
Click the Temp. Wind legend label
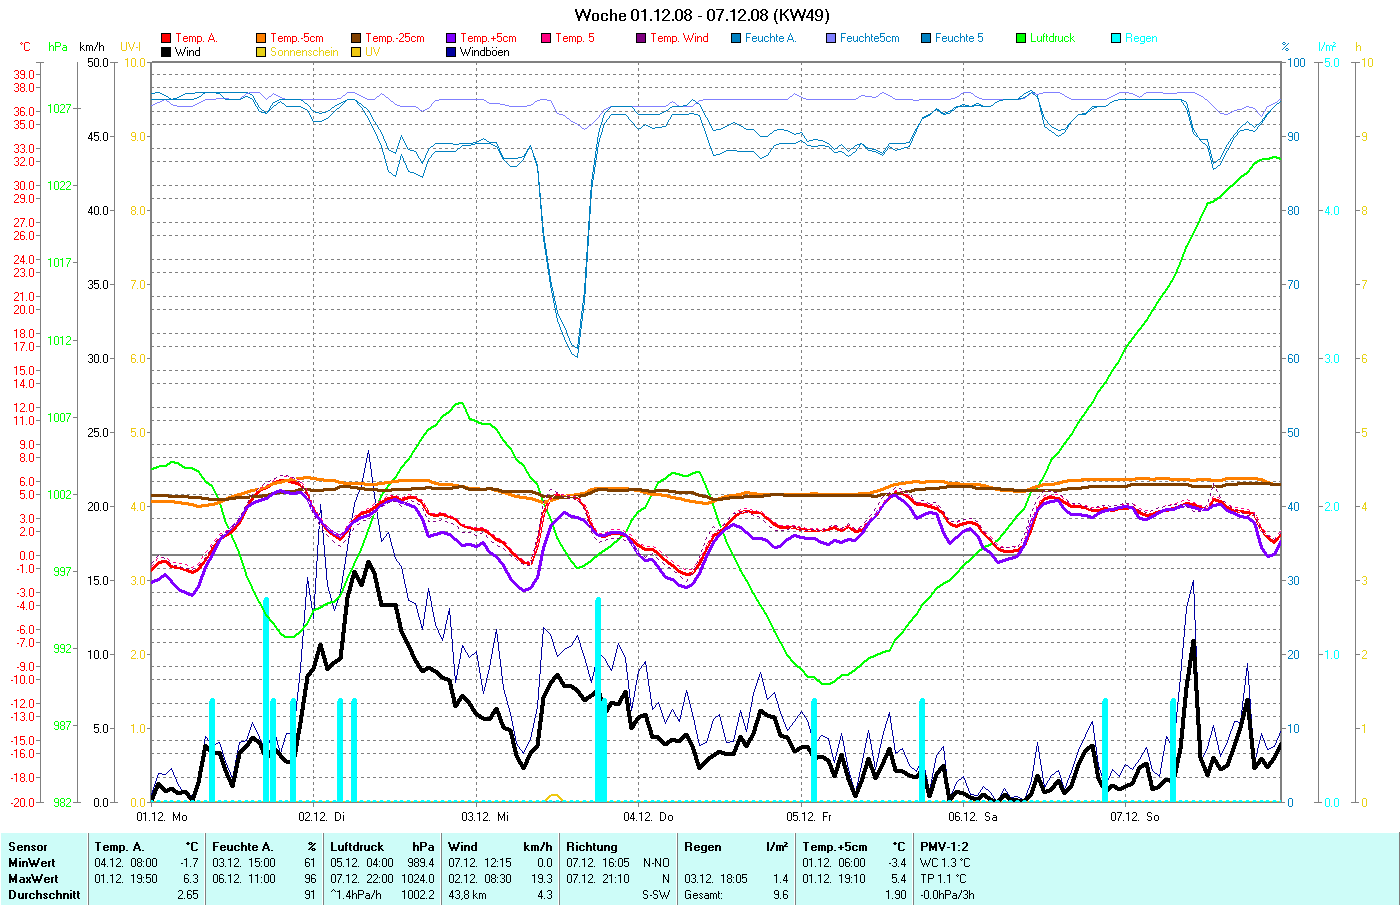tap(679, 38)
